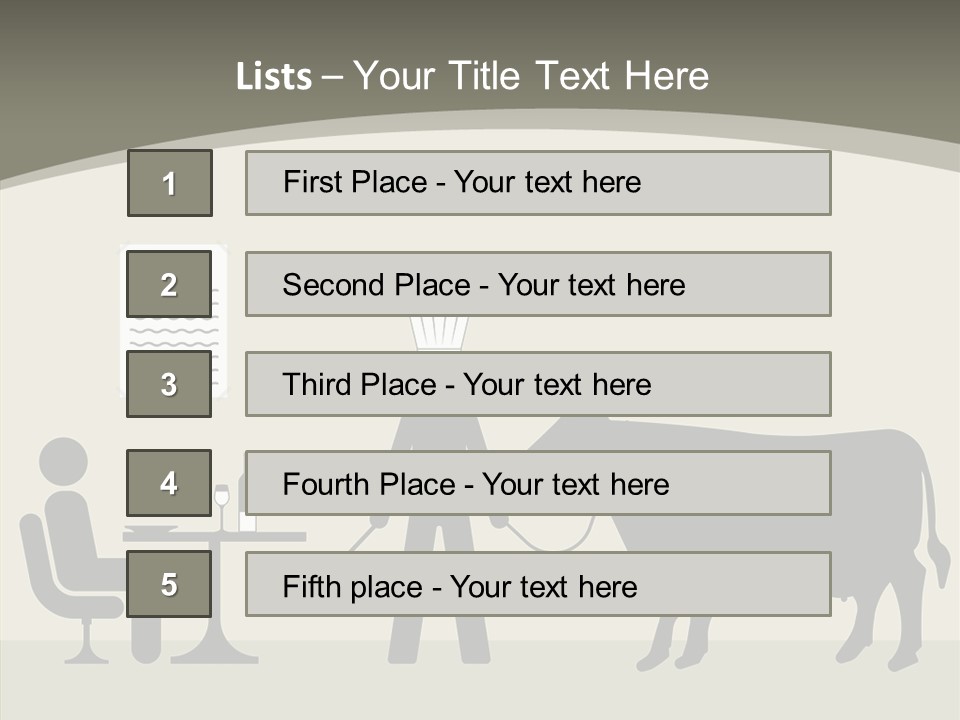Select the Fourth Place text bar
Image resolution: width=960 pixels, height=720 pixels.
tap(538, 484)
